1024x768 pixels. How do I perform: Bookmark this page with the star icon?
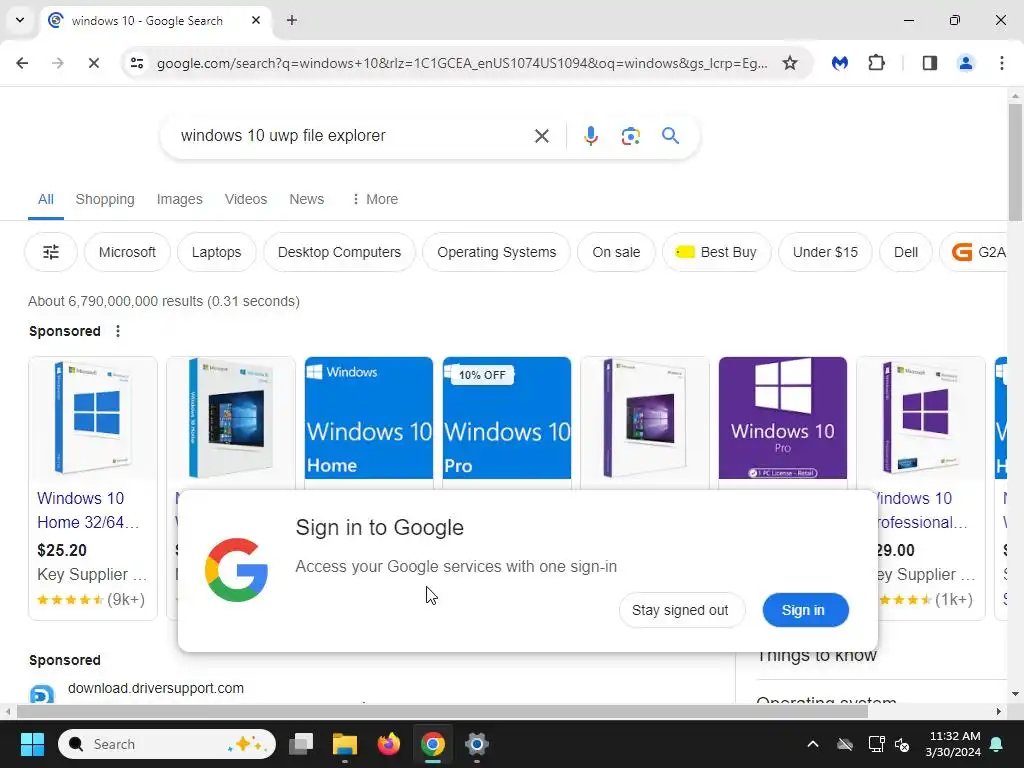(790, 63)
